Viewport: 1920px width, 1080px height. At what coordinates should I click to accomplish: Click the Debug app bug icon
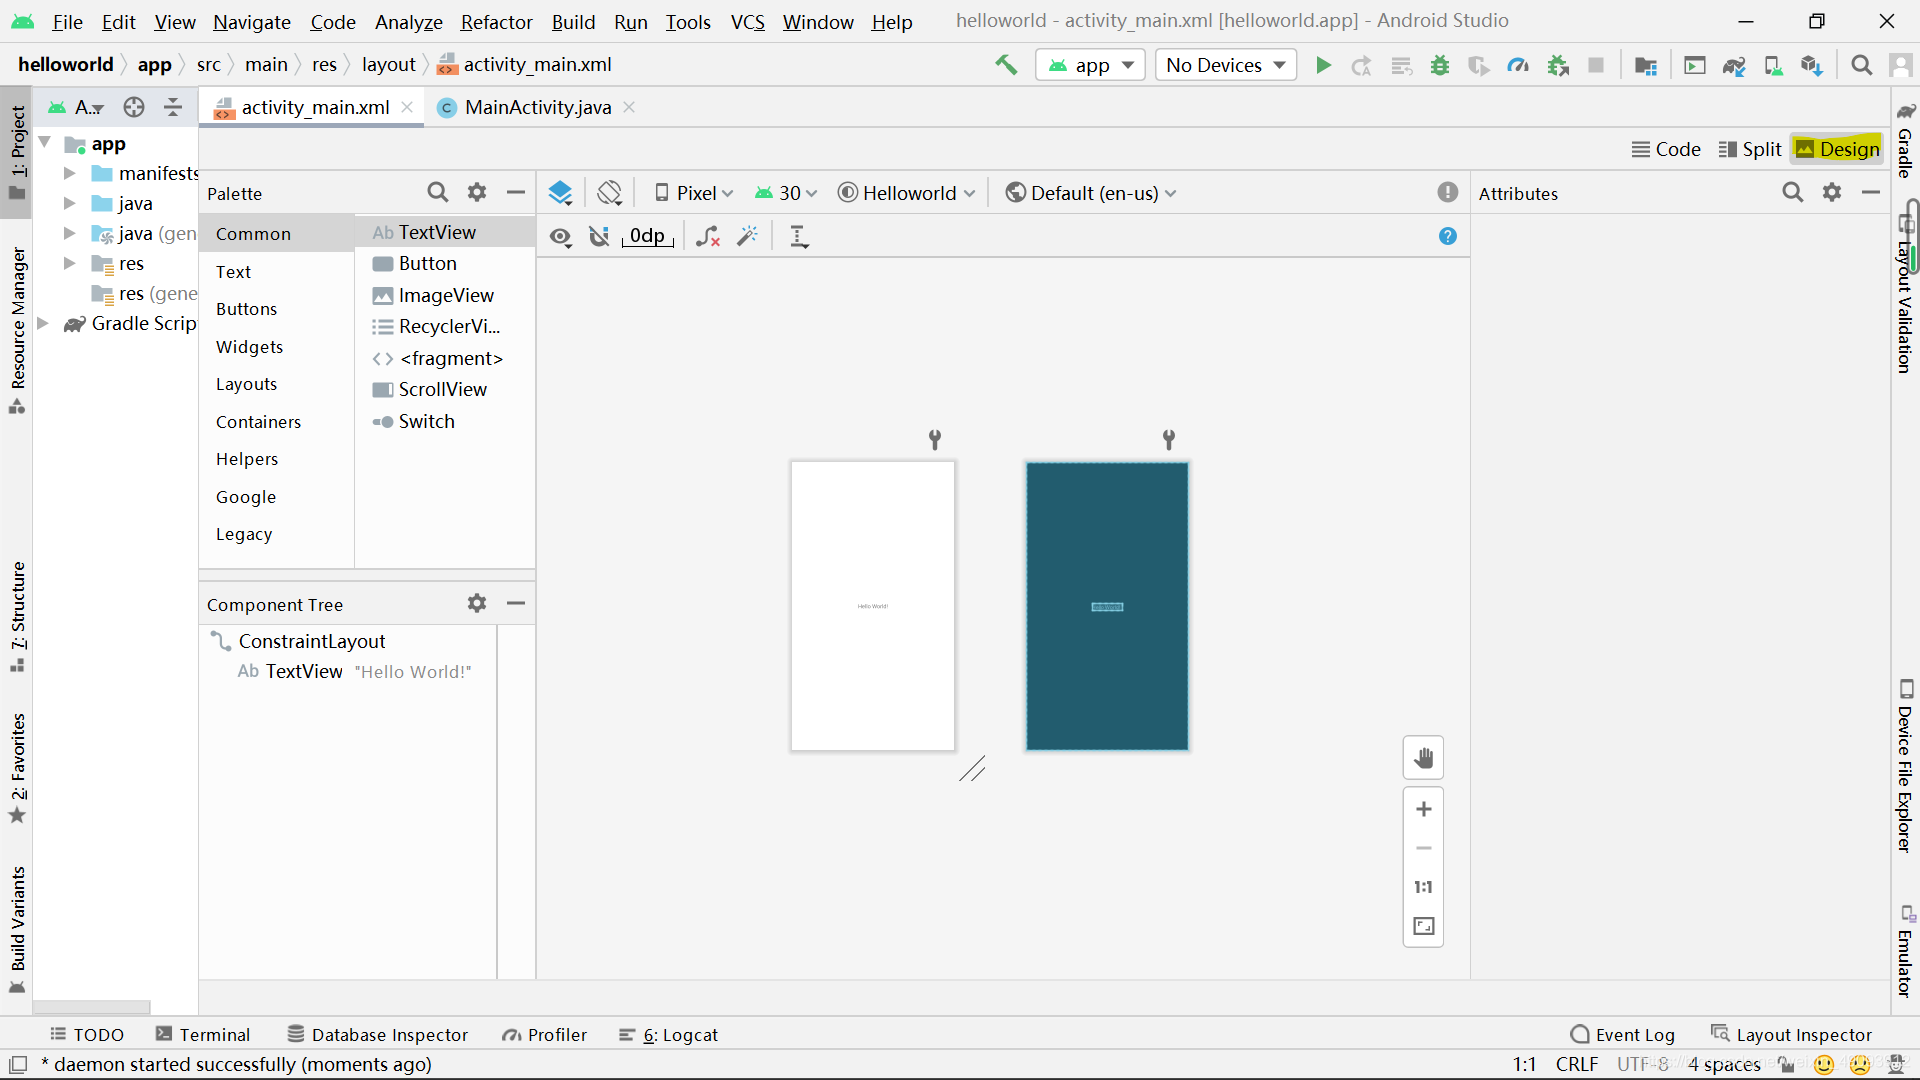tap(1440, 65)
